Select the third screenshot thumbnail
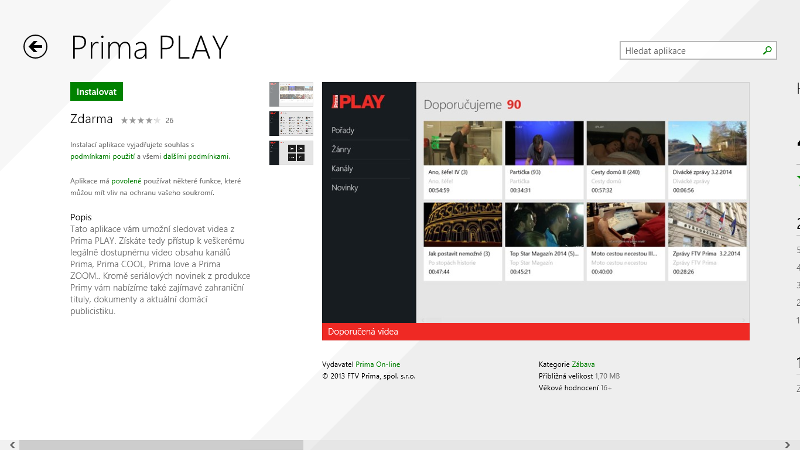The width and height of the screenshot is (800, 450). (291, 153)
